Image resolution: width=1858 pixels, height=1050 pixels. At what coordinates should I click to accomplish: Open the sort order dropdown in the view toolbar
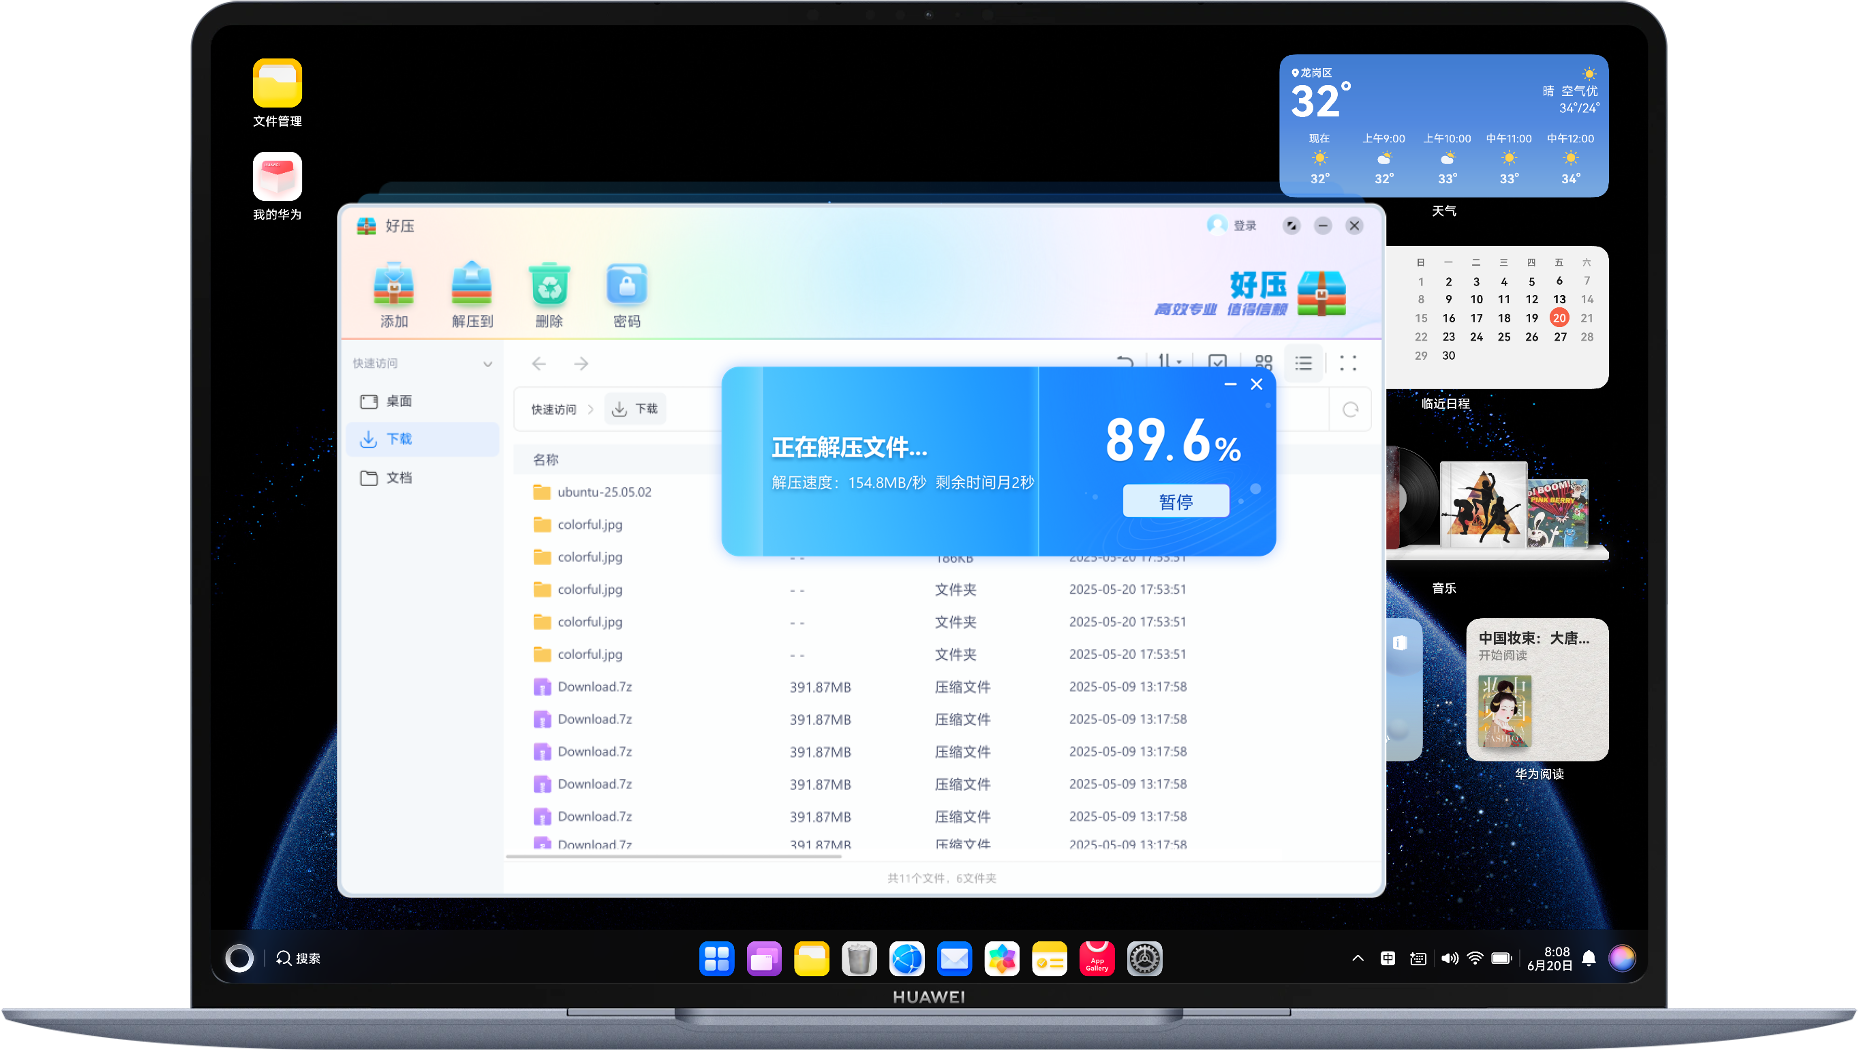[1170, 361]
